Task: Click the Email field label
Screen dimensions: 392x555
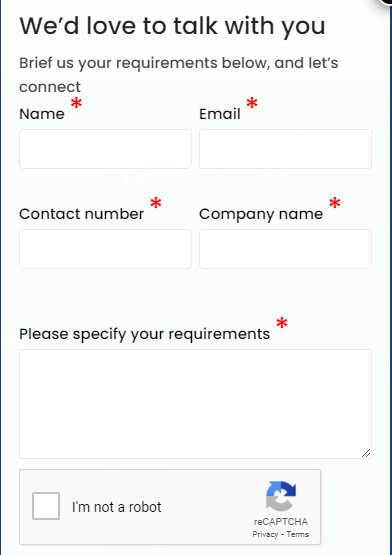Action: point(220,114)
